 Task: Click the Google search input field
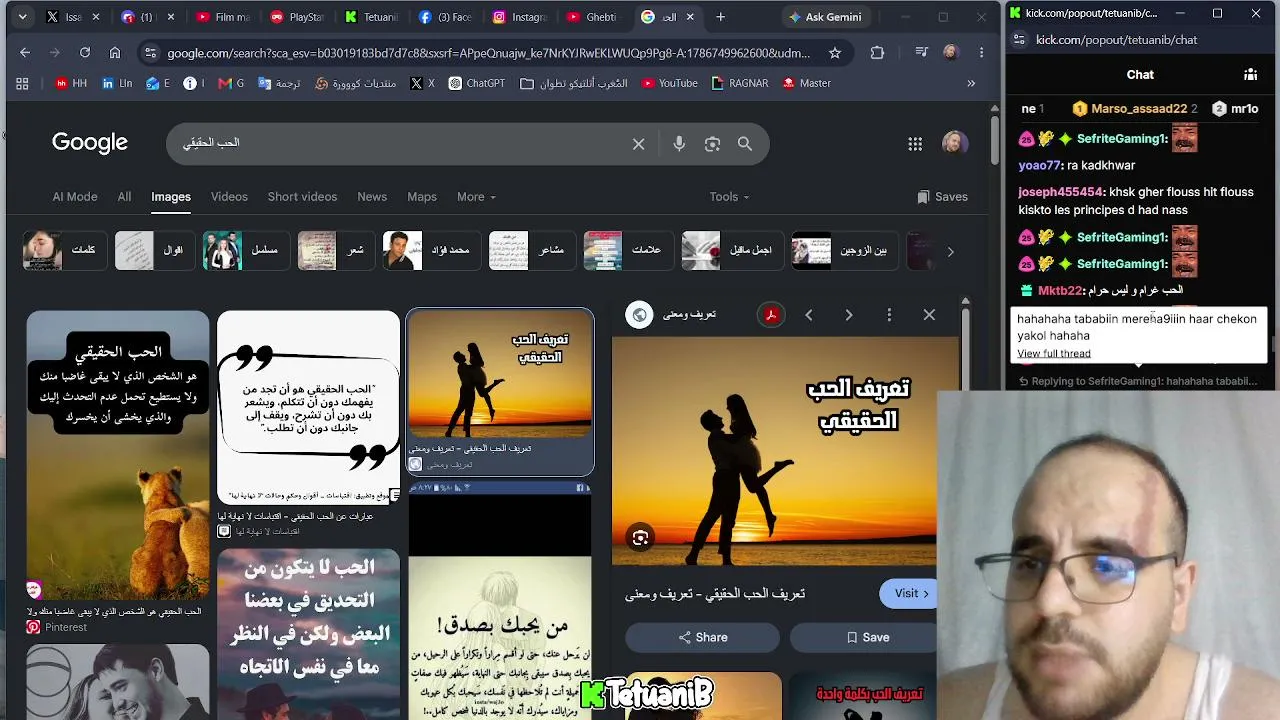[x=400, y=144]
